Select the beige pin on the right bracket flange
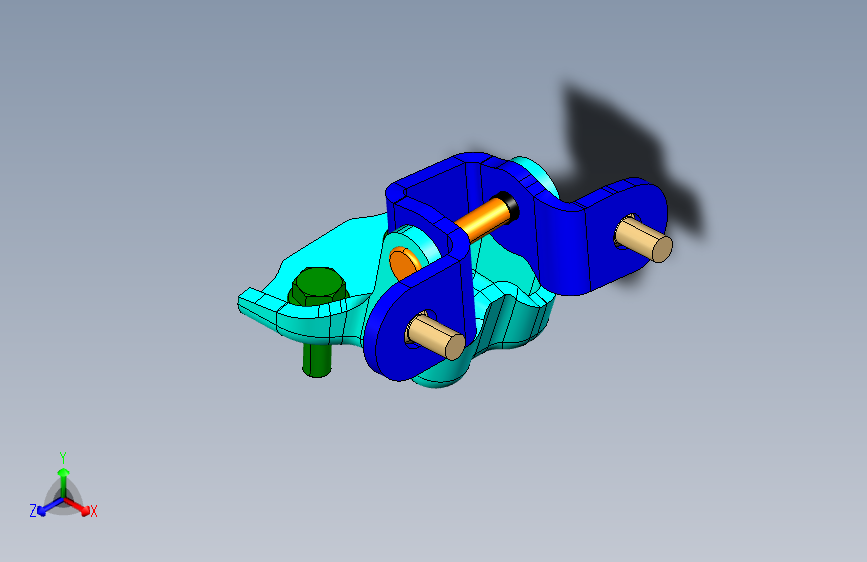Screen dimensions: 867x562 [644, 240]
